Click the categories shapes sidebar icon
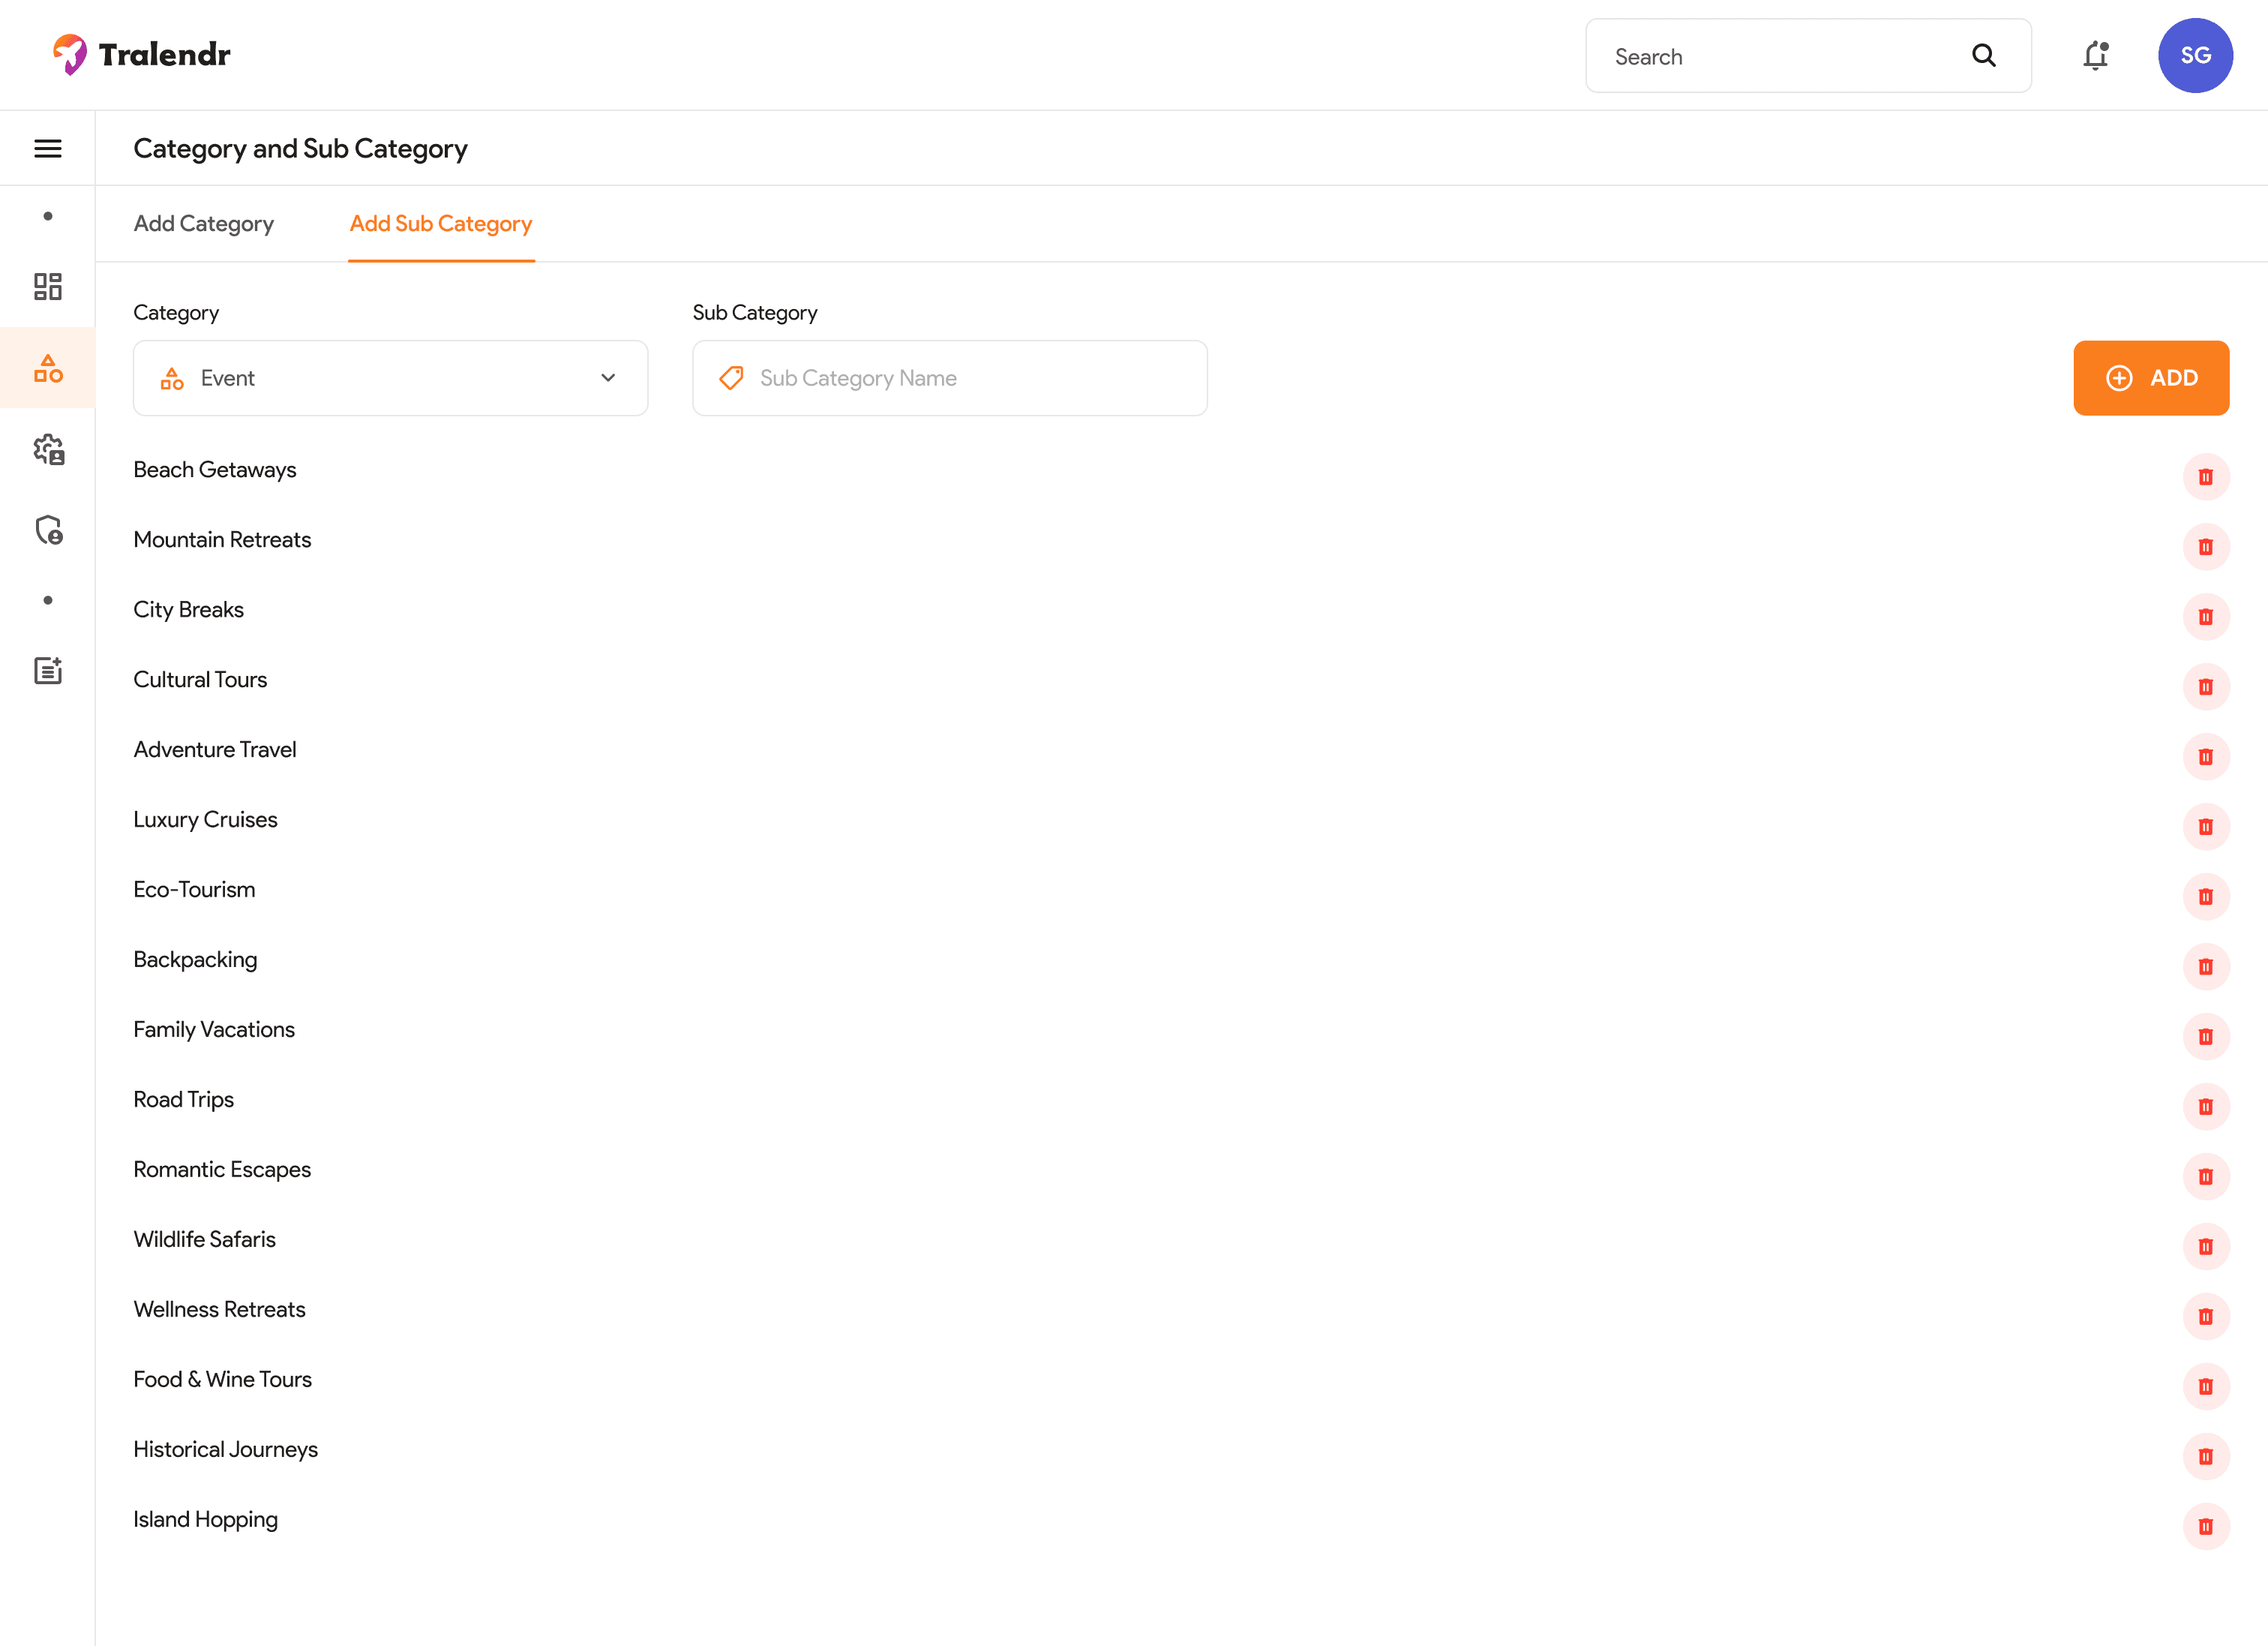Viewport: 2268px width, 1646px height. (x=48, y=368)
